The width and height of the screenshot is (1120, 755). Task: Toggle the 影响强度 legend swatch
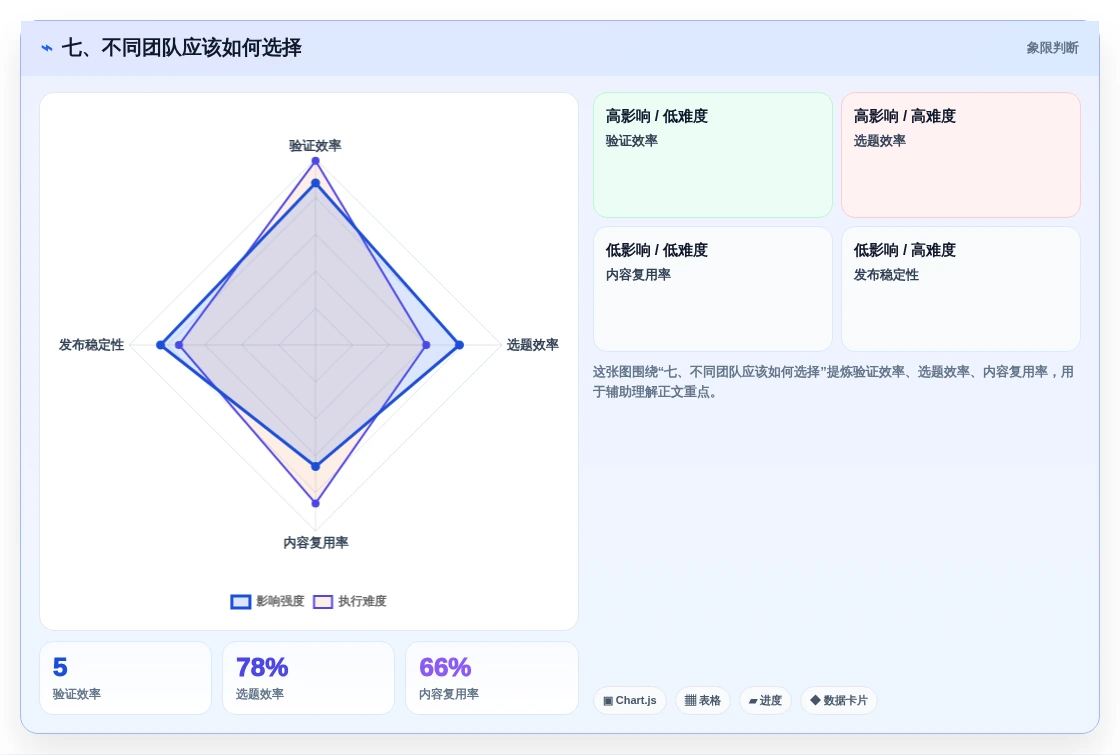point(241,601)
